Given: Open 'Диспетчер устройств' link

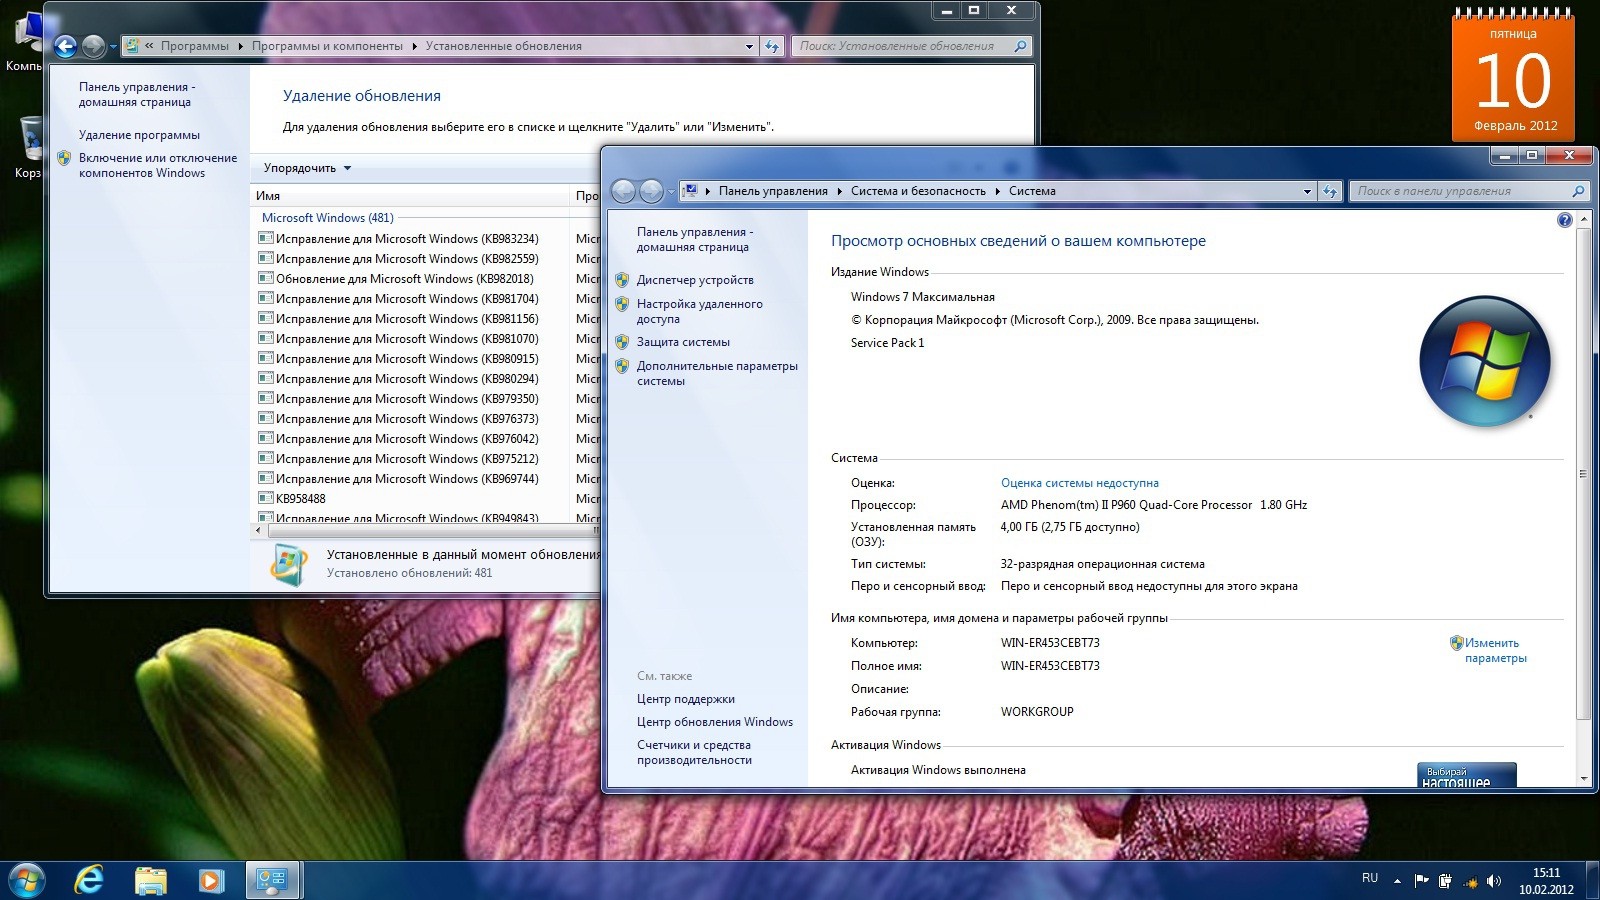Looking at the screenshot, I should (695, 280).
